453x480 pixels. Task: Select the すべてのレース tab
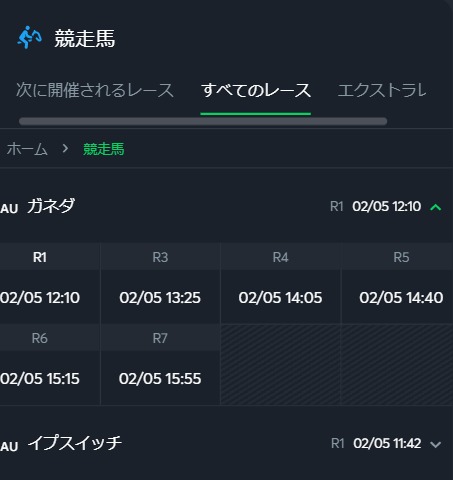[256, 90]
